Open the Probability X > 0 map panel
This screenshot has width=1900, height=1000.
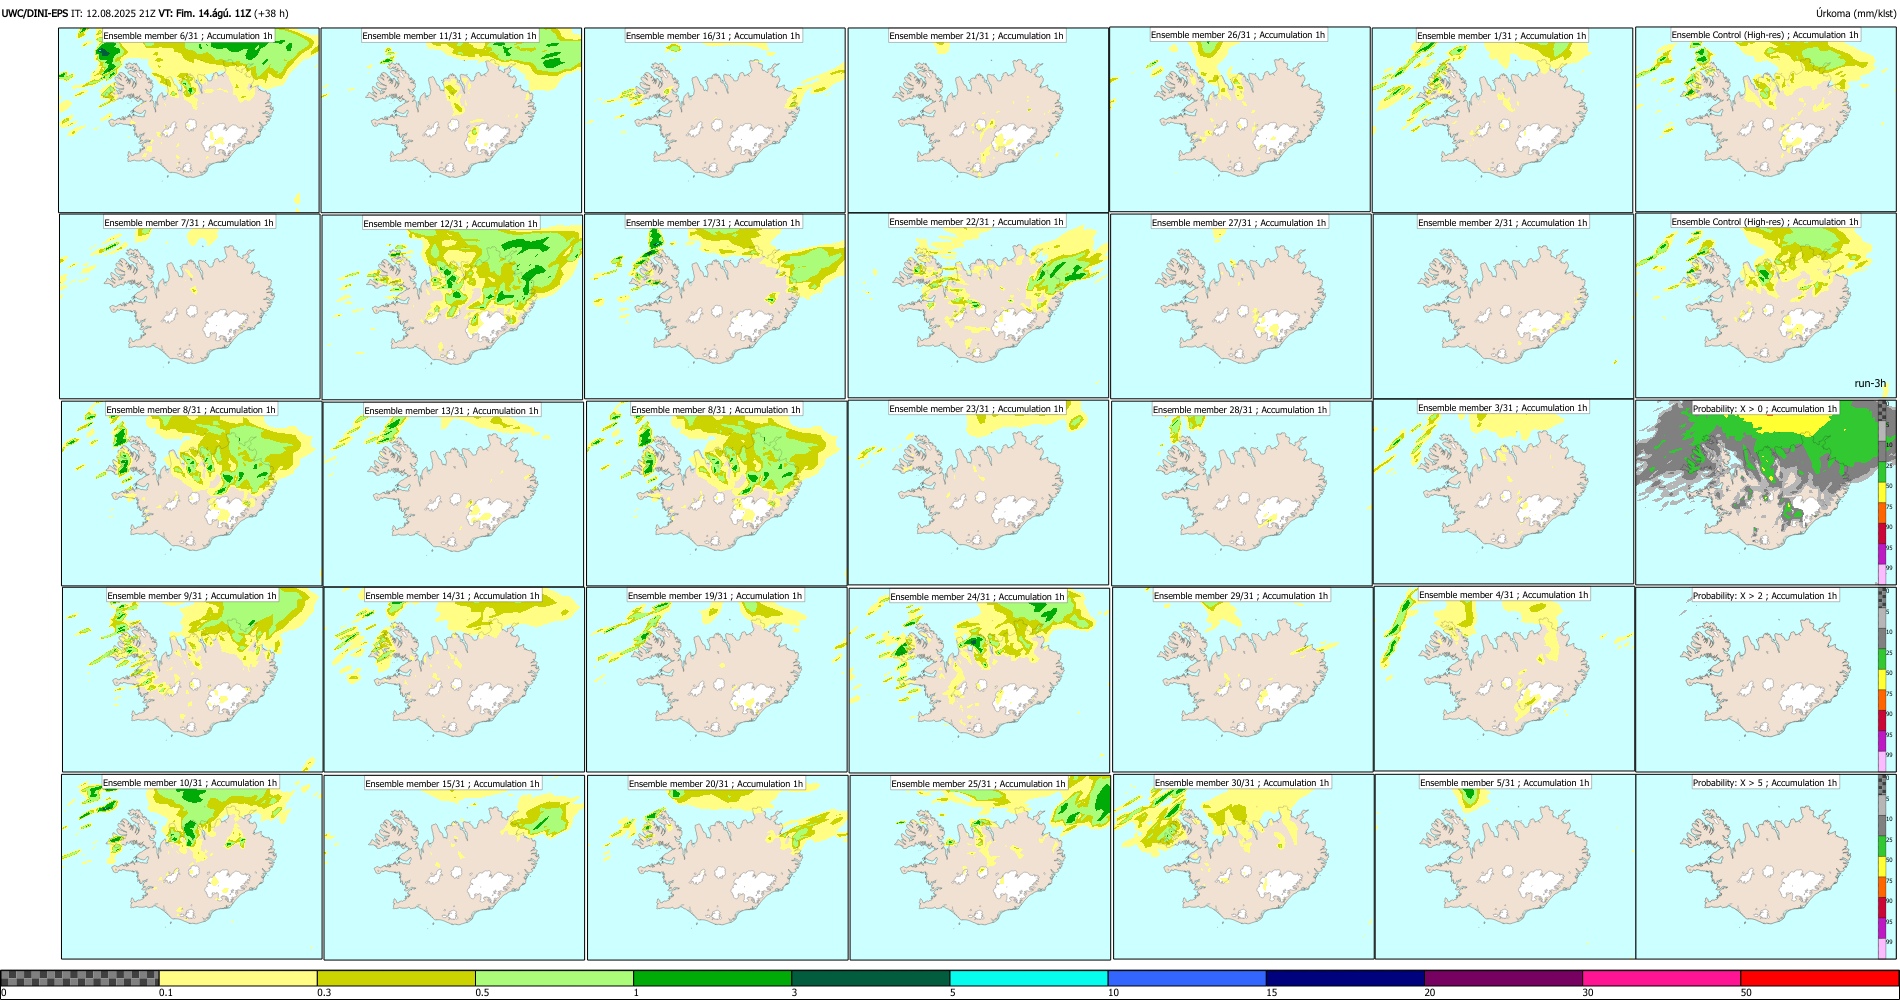(1765, 493)
